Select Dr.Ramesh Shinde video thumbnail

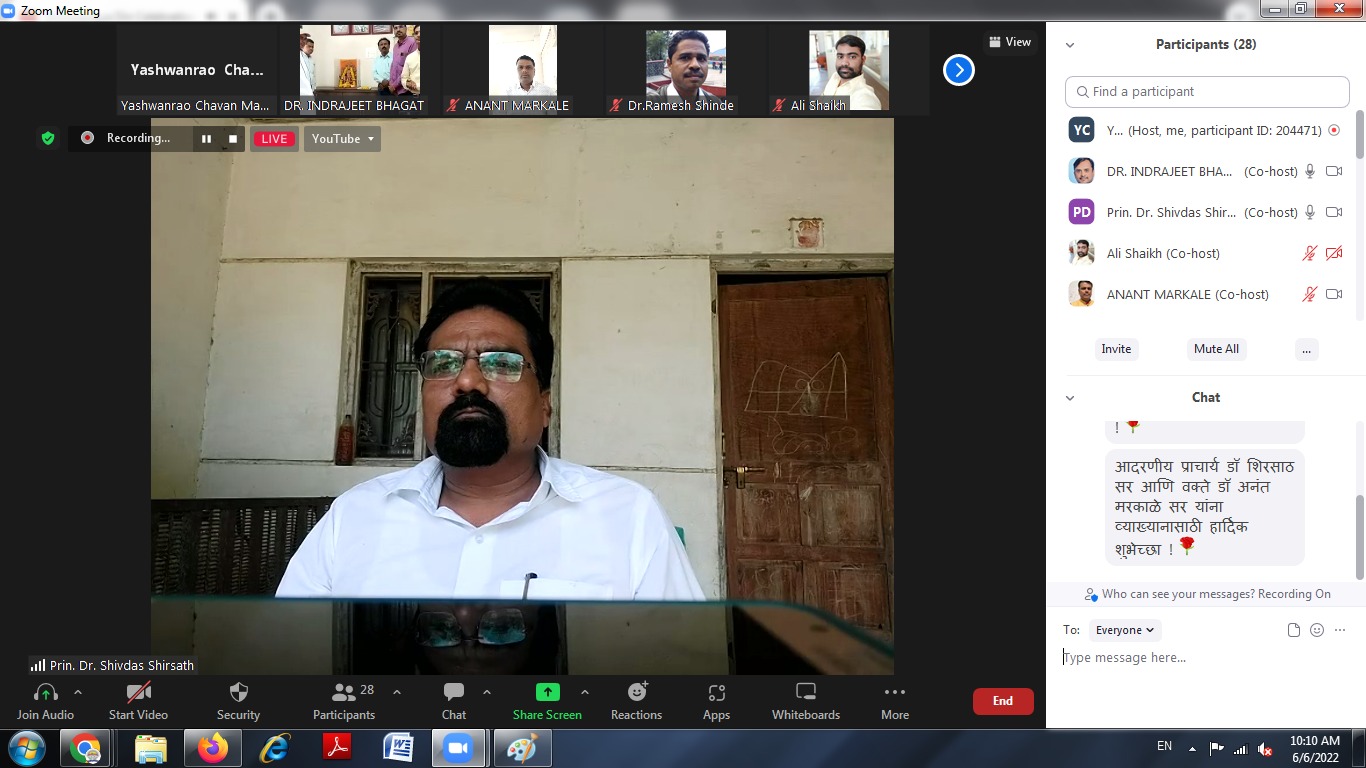[x=686, y=70]
